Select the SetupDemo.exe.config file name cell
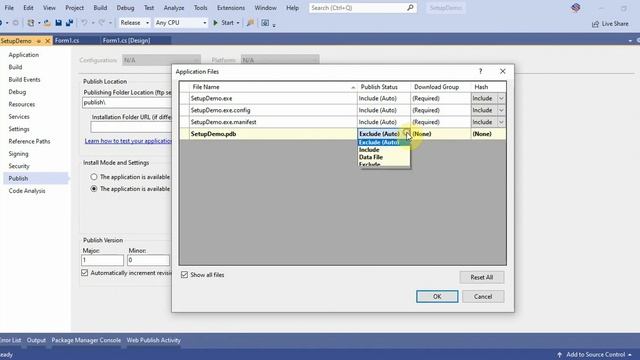The image size is (640, 360). click(x=273, y=110)
